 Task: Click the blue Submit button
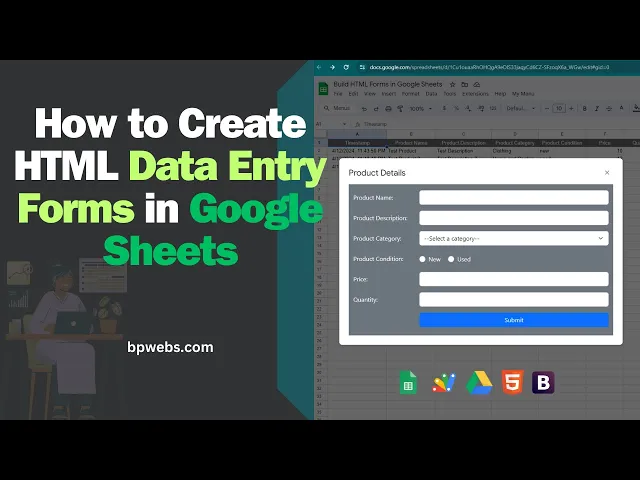tap(514, 320)
